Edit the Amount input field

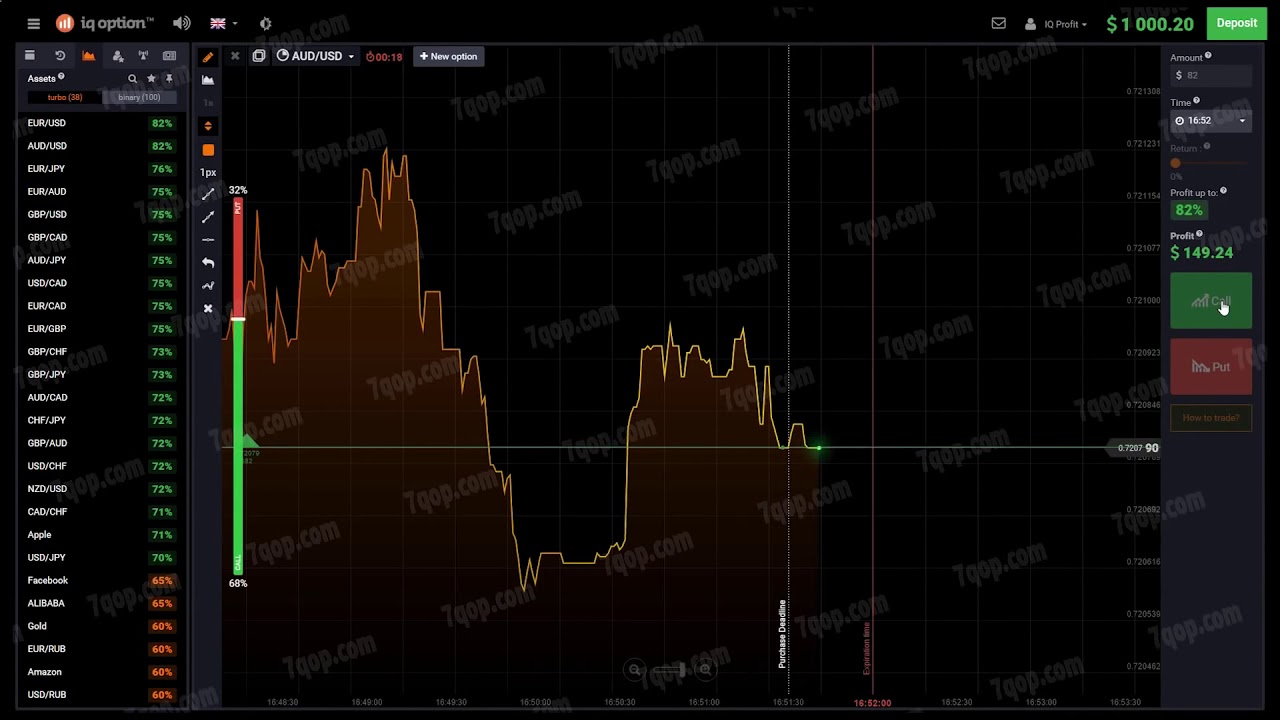pyautogui.click(x=1211, y=76)
